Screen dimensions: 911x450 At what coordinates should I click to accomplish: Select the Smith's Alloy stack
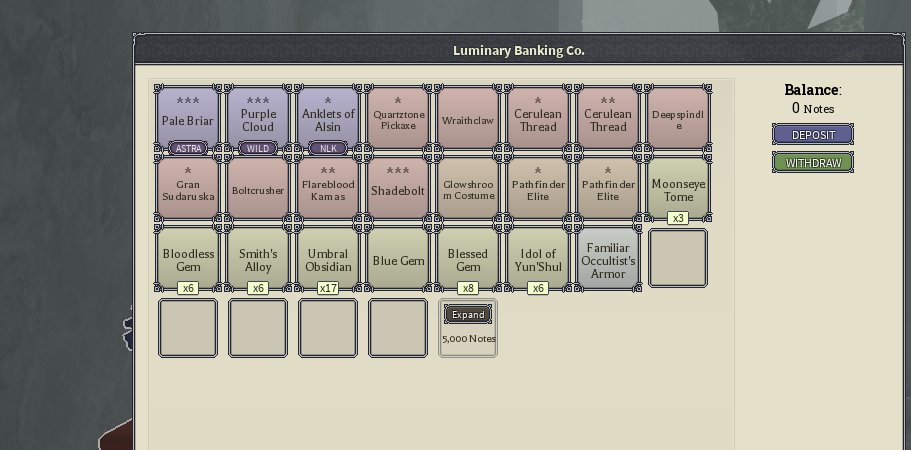point(258,259)
